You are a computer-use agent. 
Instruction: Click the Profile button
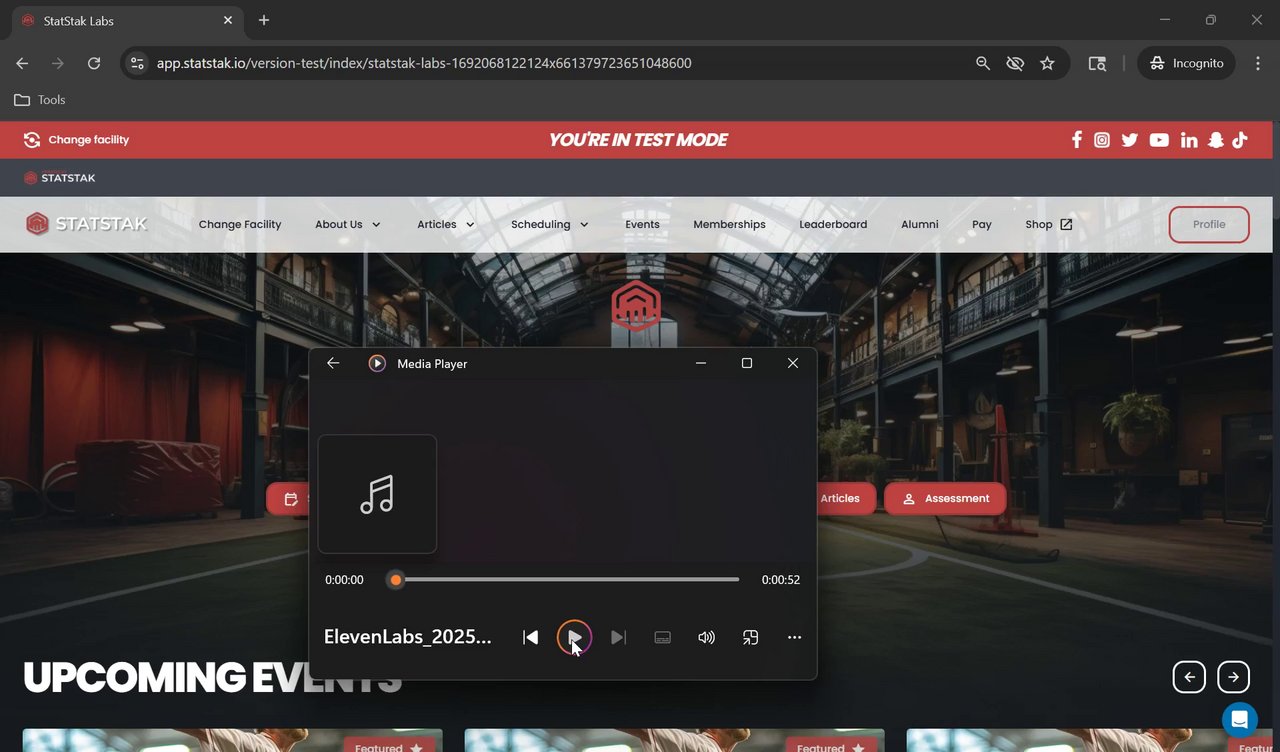pos(1209,224)
